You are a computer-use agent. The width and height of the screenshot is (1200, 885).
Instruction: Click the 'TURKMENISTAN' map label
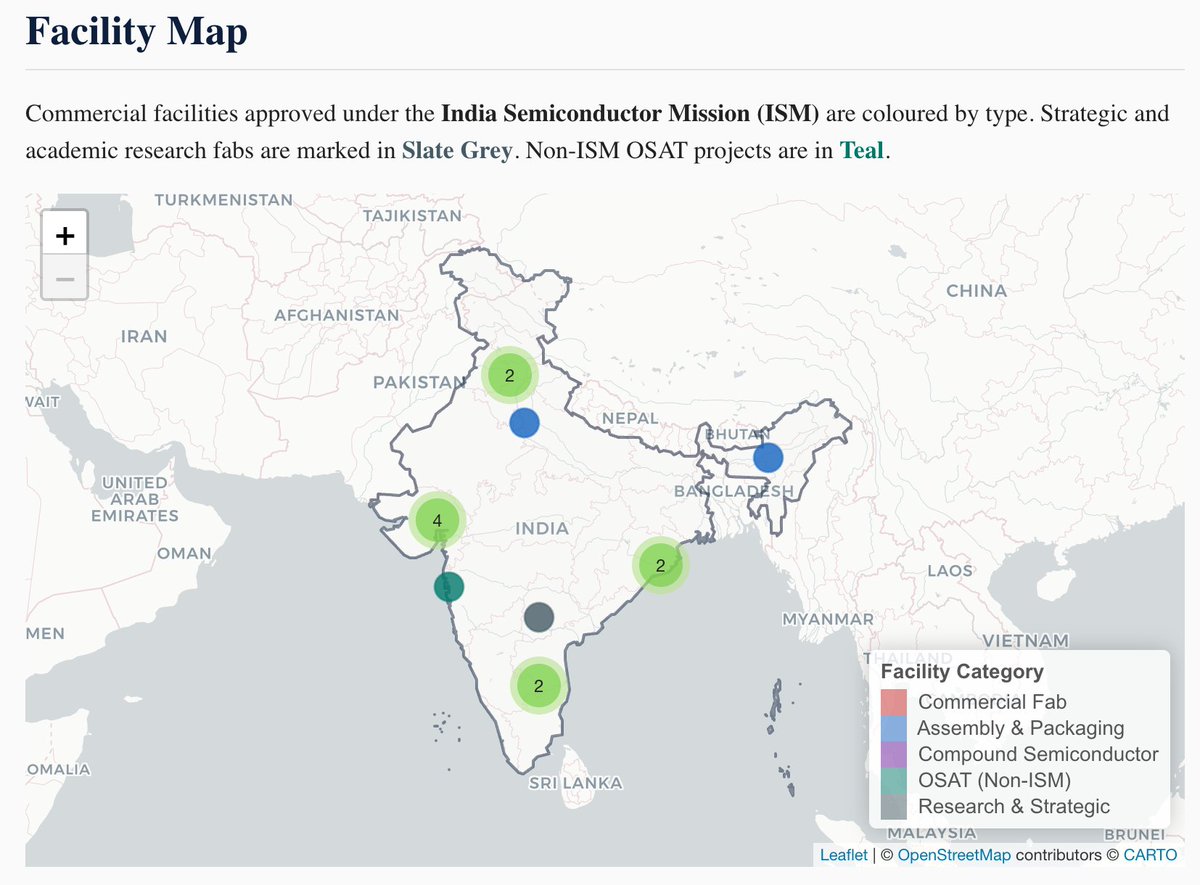pos(224,200)
